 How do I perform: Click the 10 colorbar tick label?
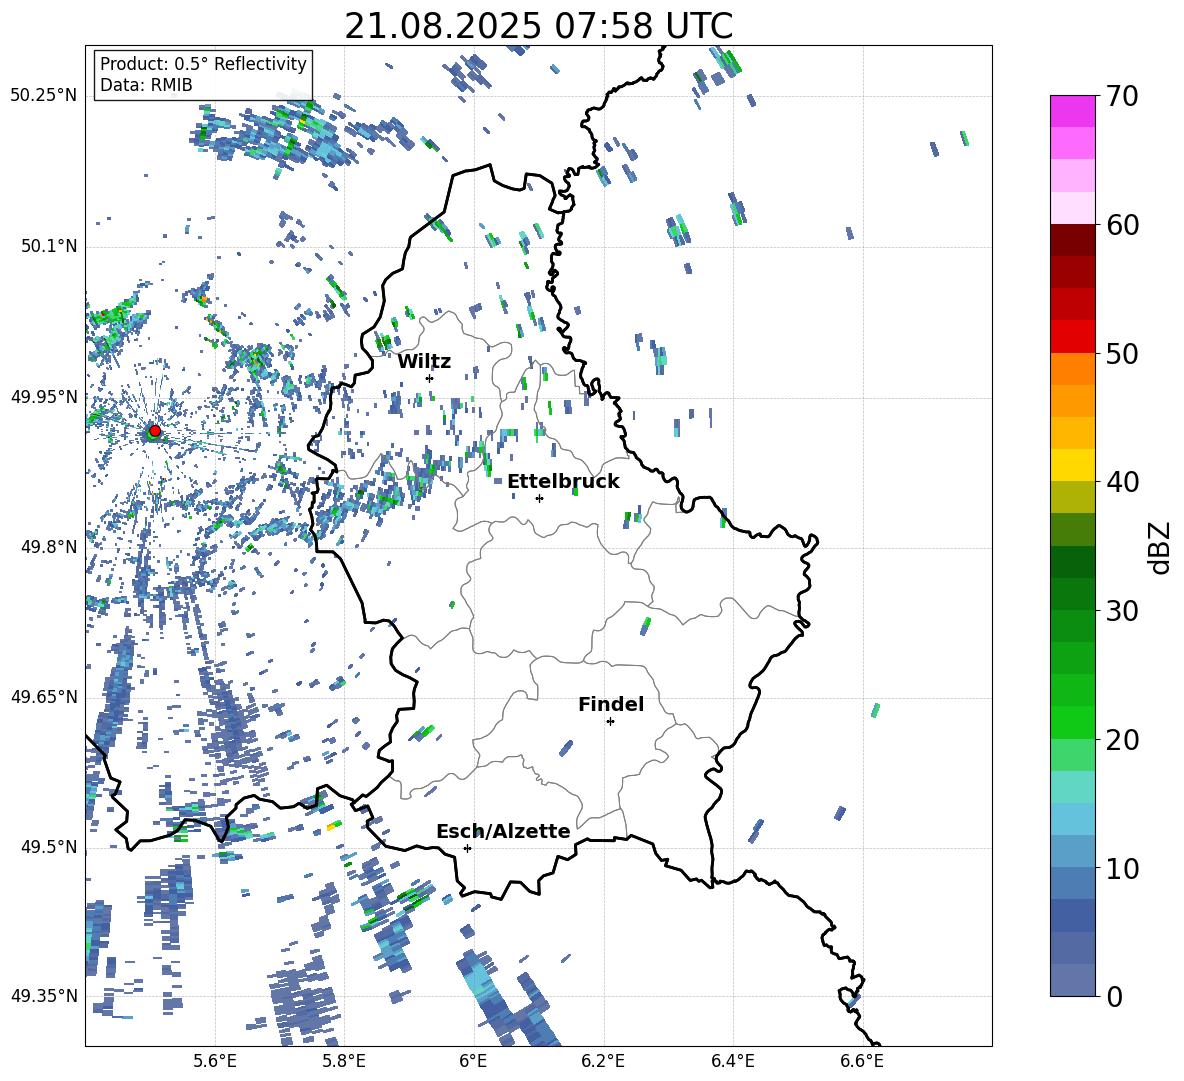1122,868
